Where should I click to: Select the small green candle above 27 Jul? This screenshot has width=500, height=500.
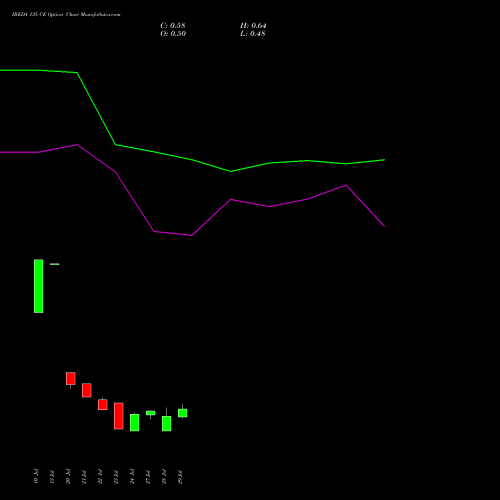[151, 413]
